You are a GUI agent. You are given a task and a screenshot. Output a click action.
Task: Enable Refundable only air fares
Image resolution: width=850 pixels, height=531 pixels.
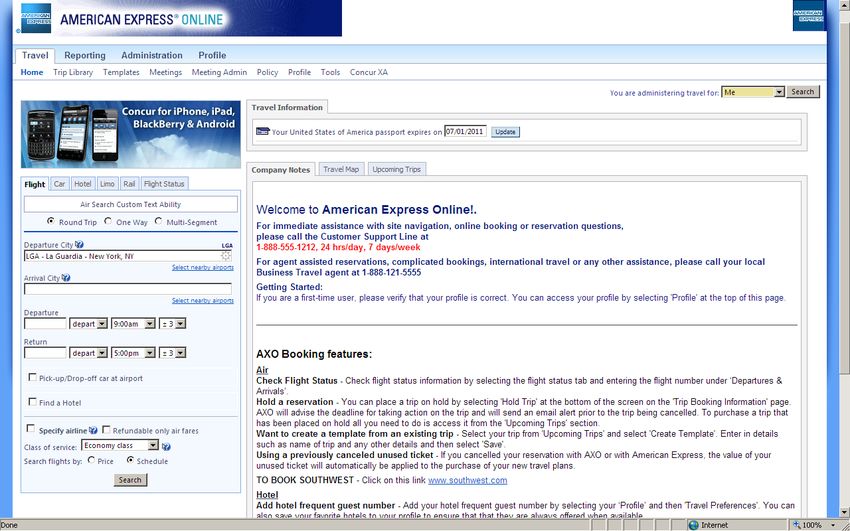click(x=106, y=429)
